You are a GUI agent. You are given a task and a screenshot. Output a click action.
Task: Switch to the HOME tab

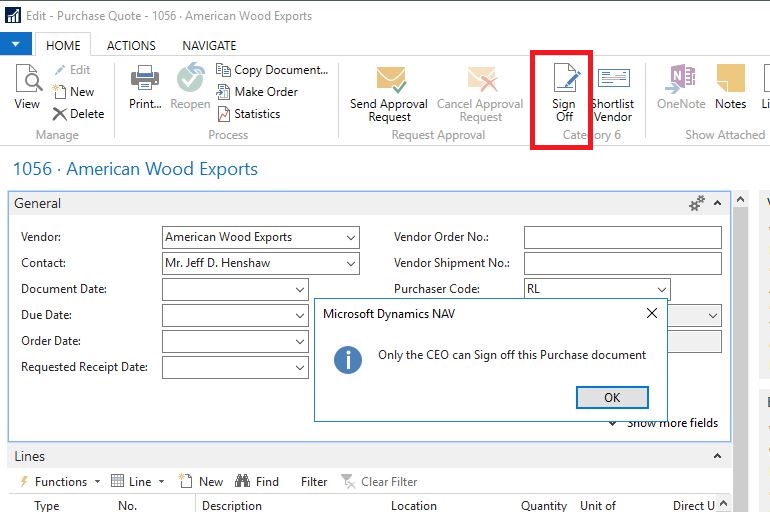(x=63, y=46)
